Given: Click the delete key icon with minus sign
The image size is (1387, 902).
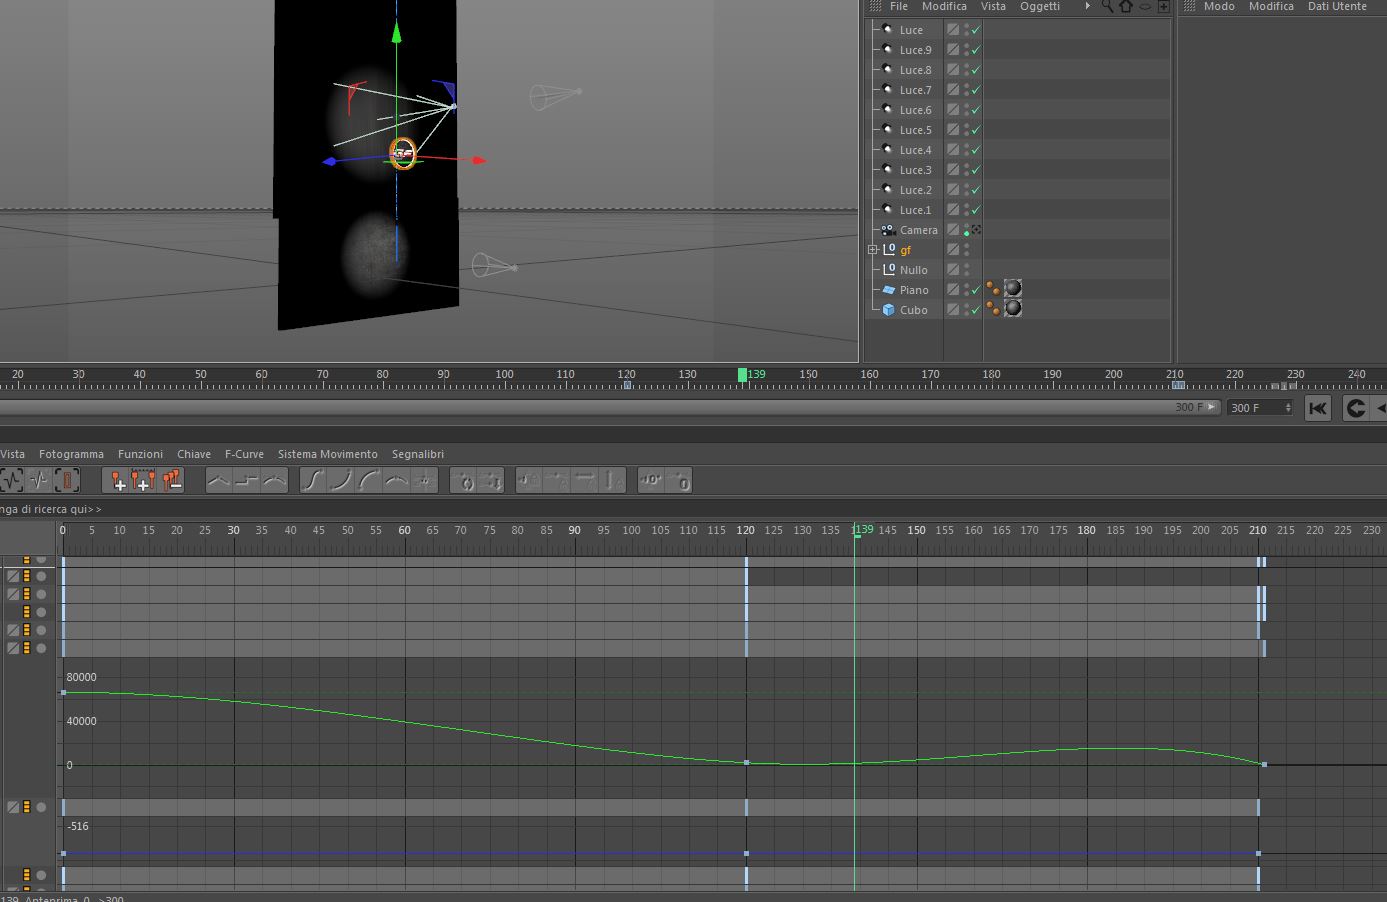Looking at the screenshot, I should pos(172,481).
